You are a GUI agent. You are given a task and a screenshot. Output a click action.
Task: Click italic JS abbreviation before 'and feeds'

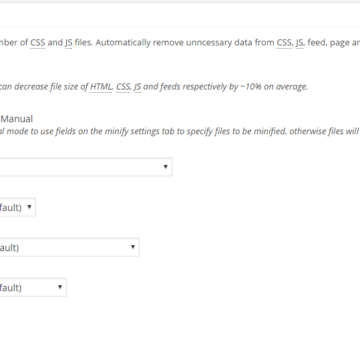pyautogui.click(x=137, y=87)
